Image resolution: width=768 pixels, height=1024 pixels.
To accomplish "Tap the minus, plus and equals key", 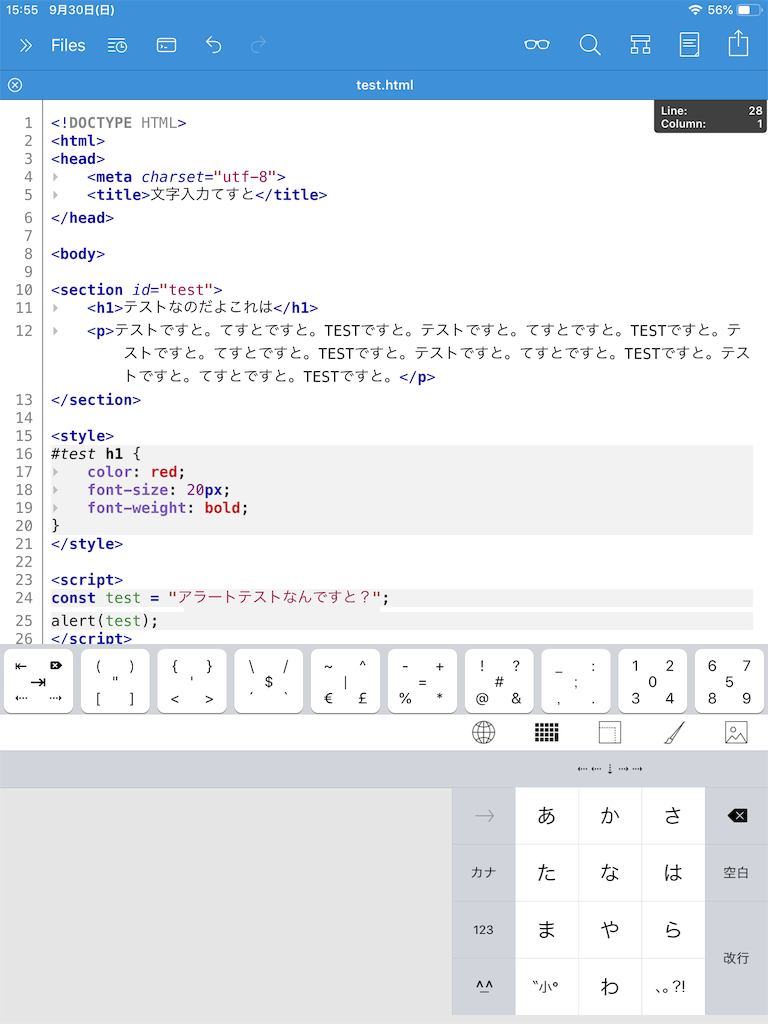I will pos(423,681).
